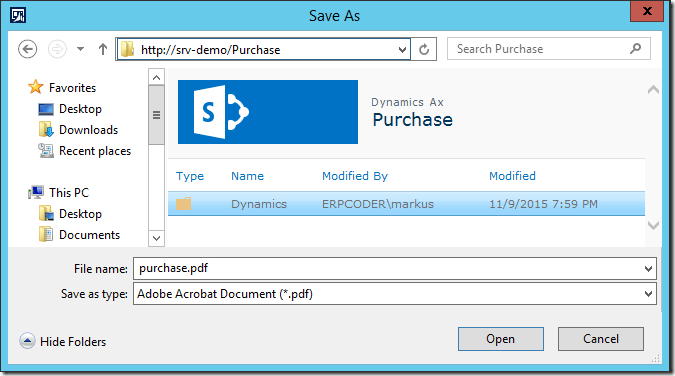The height and width of the screenshot is (376, 675).
Task: Close the Save As dialog
Action: coord(647,11)
